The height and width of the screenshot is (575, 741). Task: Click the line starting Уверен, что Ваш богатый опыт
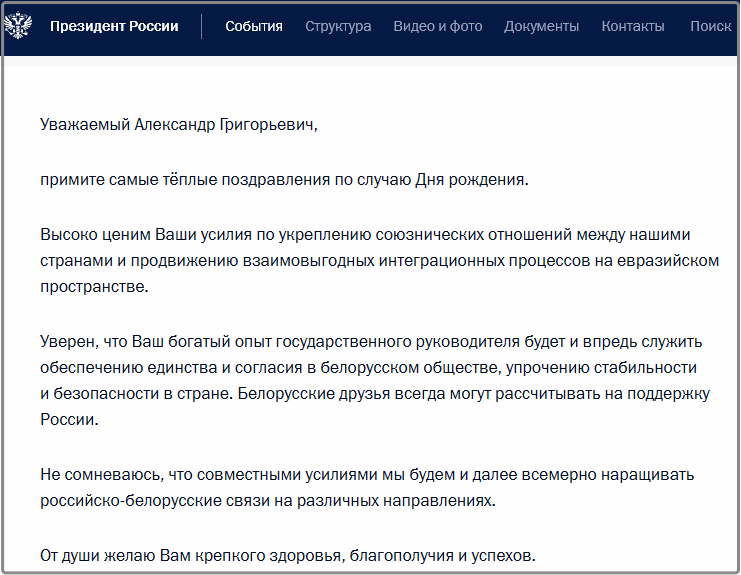(x=371, y=342)
